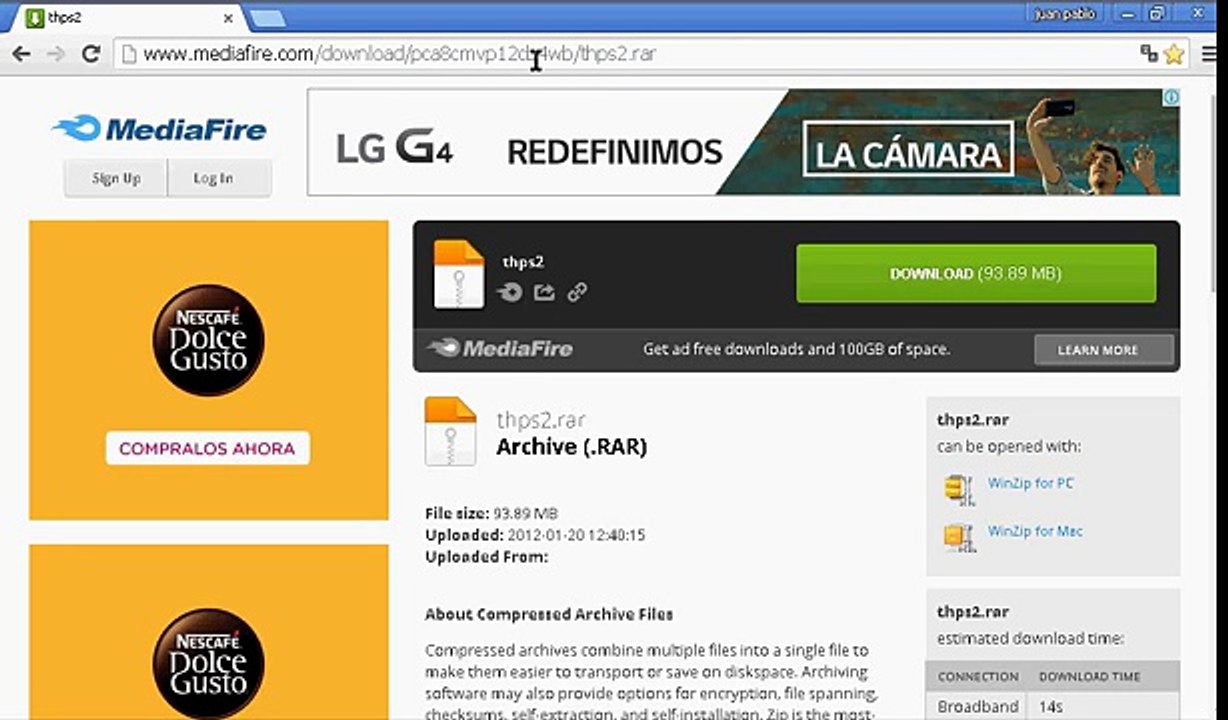Click the share icon under thps2
1228x720 pixels.
(x=544, y=292)
